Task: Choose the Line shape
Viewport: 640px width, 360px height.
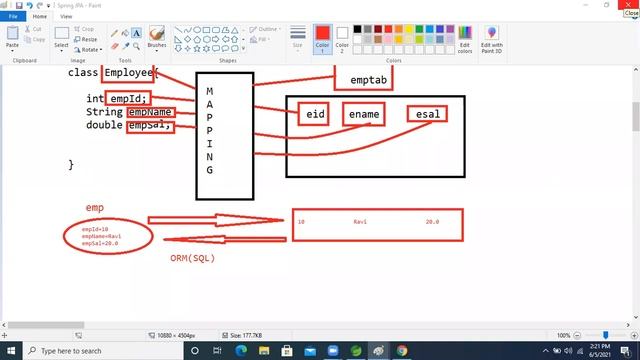Action: click(178, 30)
